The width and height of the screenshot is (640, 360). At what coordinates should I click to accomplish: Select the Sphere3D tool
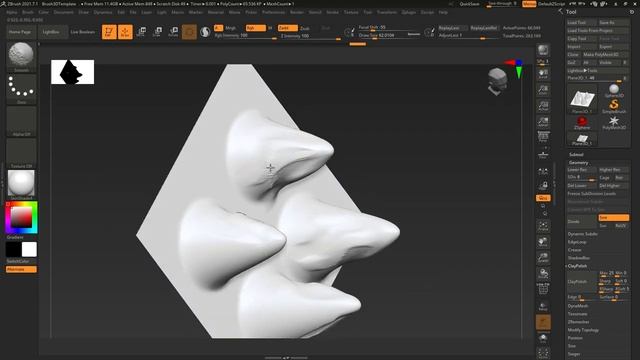click(x=614, y=91)
